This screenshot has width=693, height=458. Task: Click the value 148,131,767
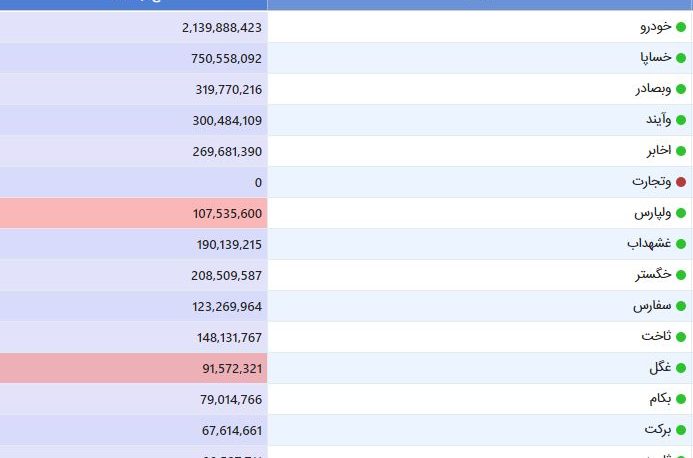tap(229, 337)
